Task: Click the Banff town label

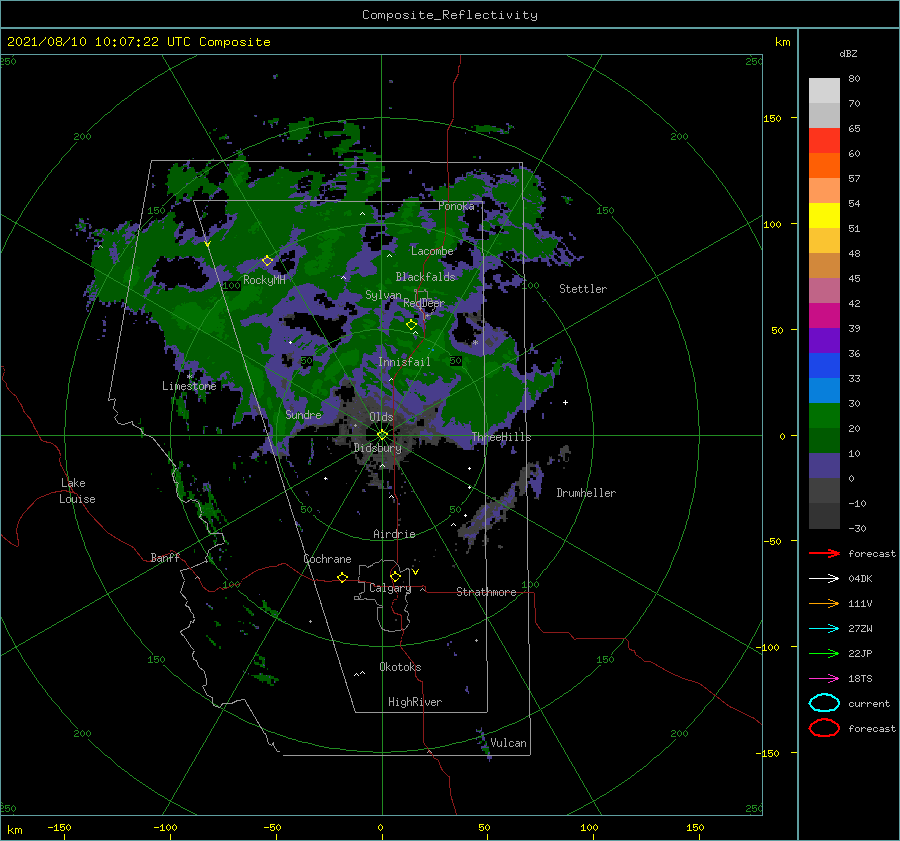Action: pos(165,557)
